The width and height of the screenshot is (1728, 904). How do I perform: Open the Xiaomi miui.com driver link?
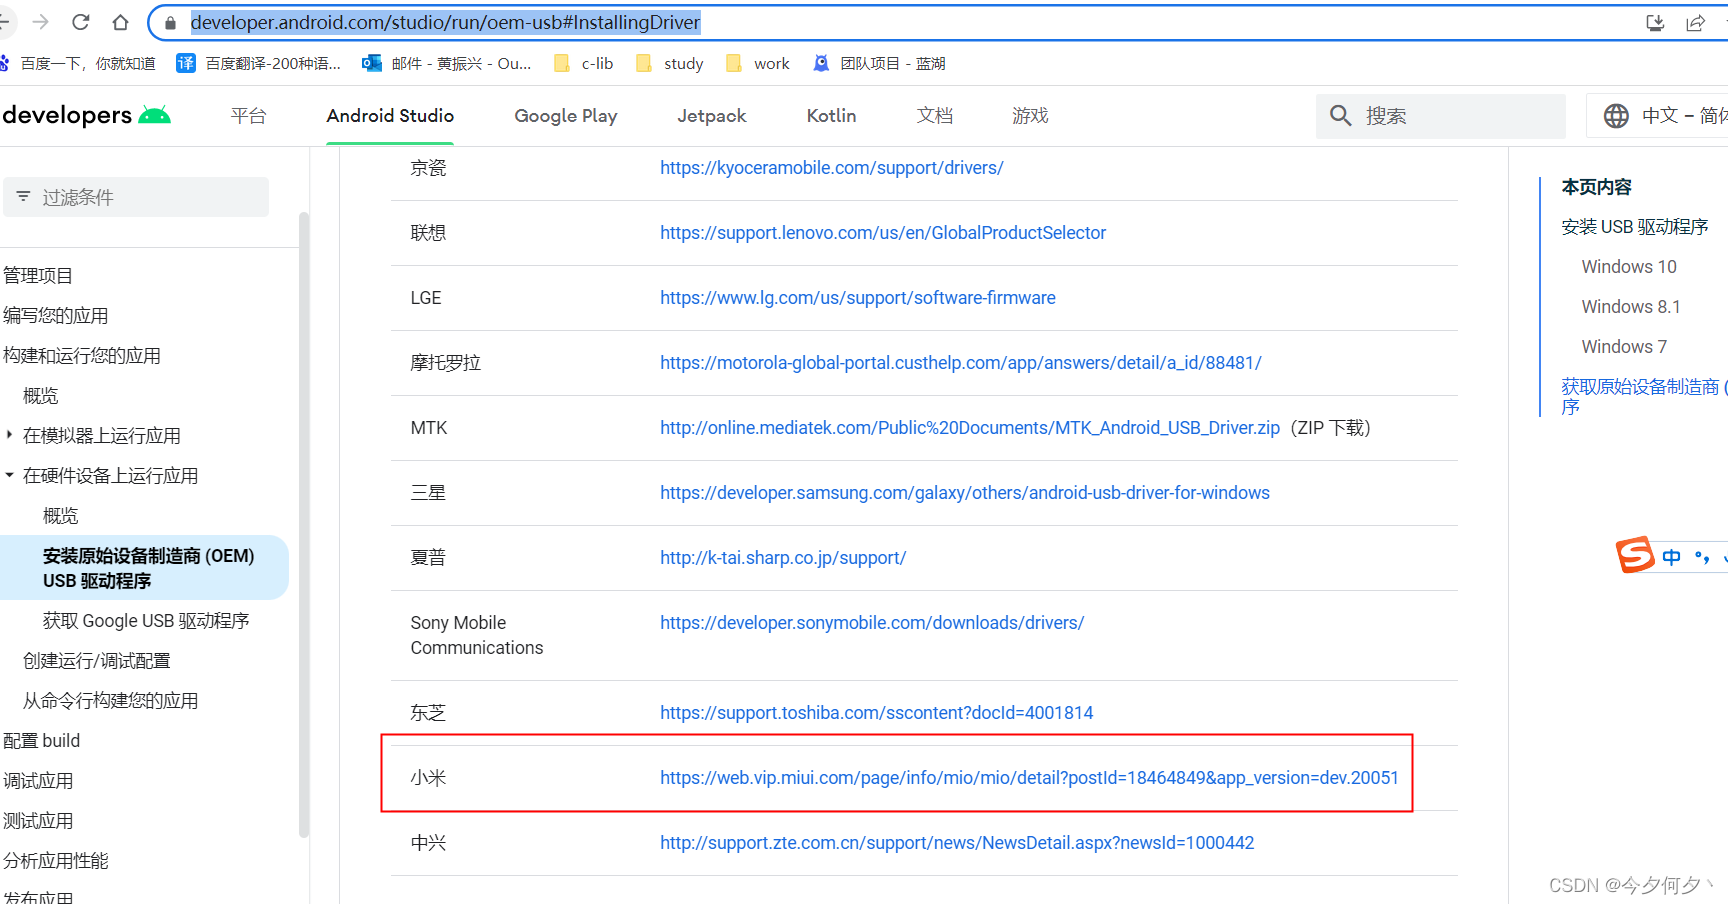point(1029,778)
